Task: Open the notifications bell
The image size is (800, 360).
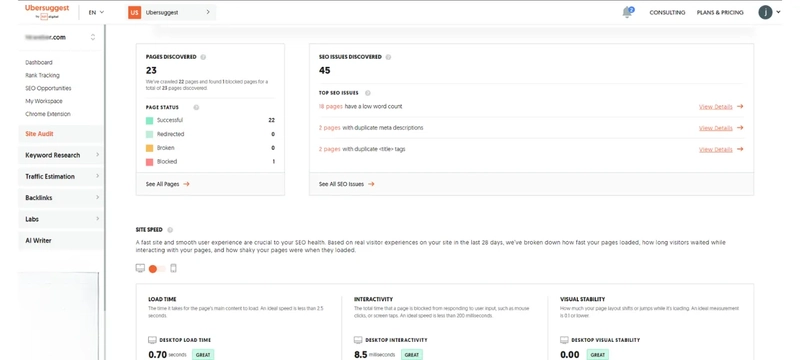Action: click(x=628, y=12)
